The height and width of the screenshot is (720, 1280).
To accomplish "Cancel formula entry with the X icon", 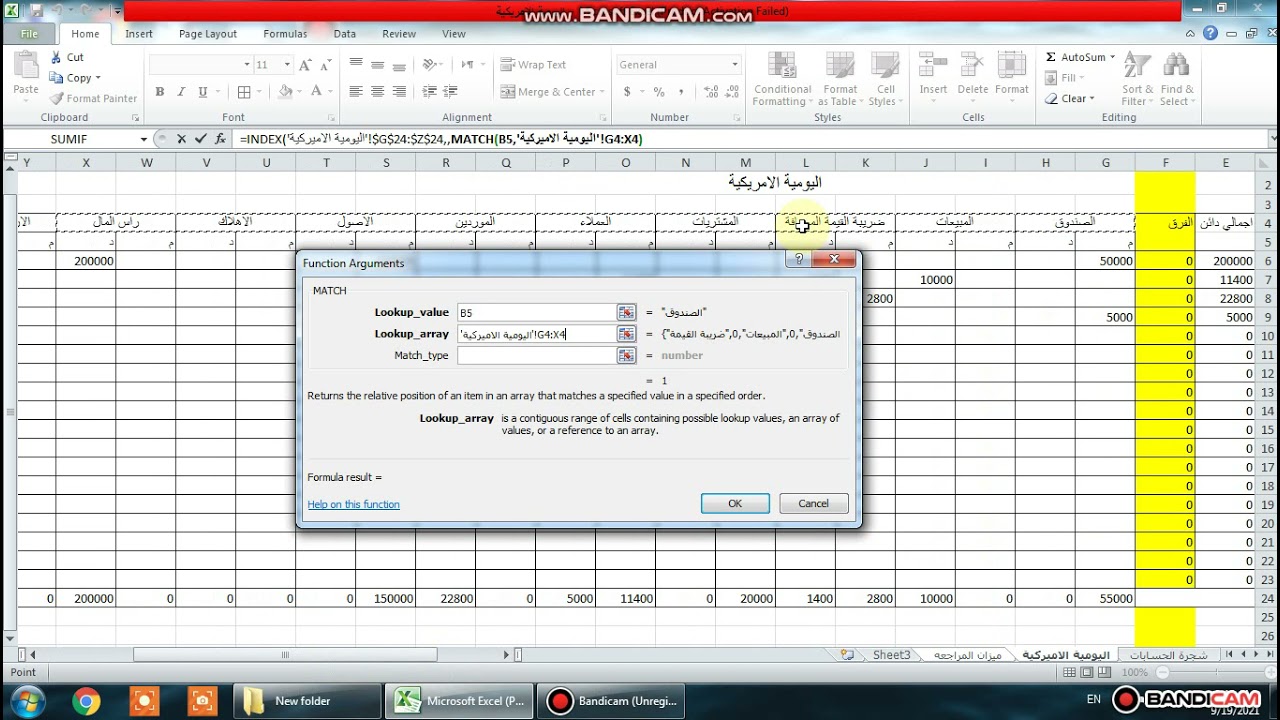I will [182, 139].
